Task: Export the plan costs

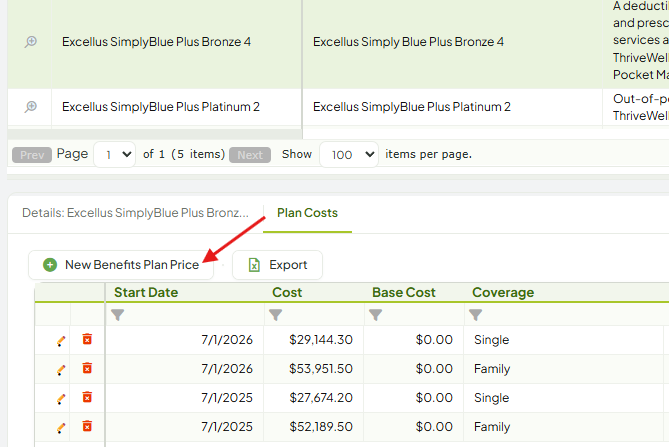Action: point(277,265)
